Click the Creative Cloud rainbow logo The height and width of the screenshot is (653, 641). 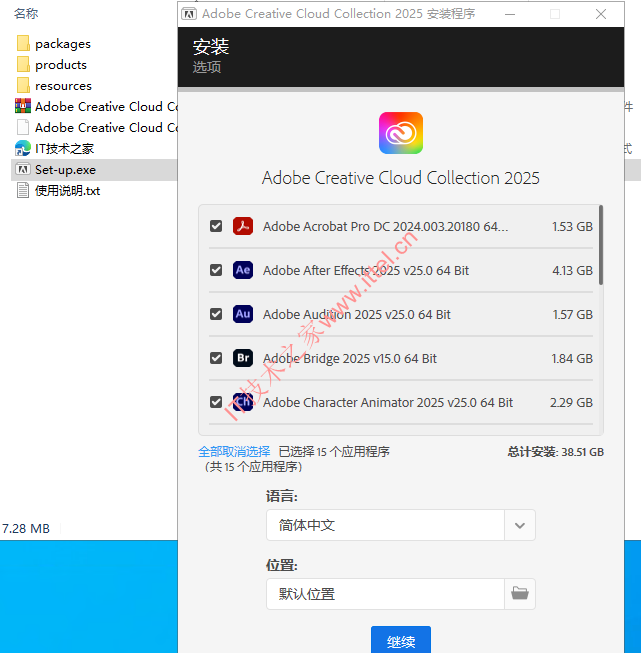pos(401,133)
